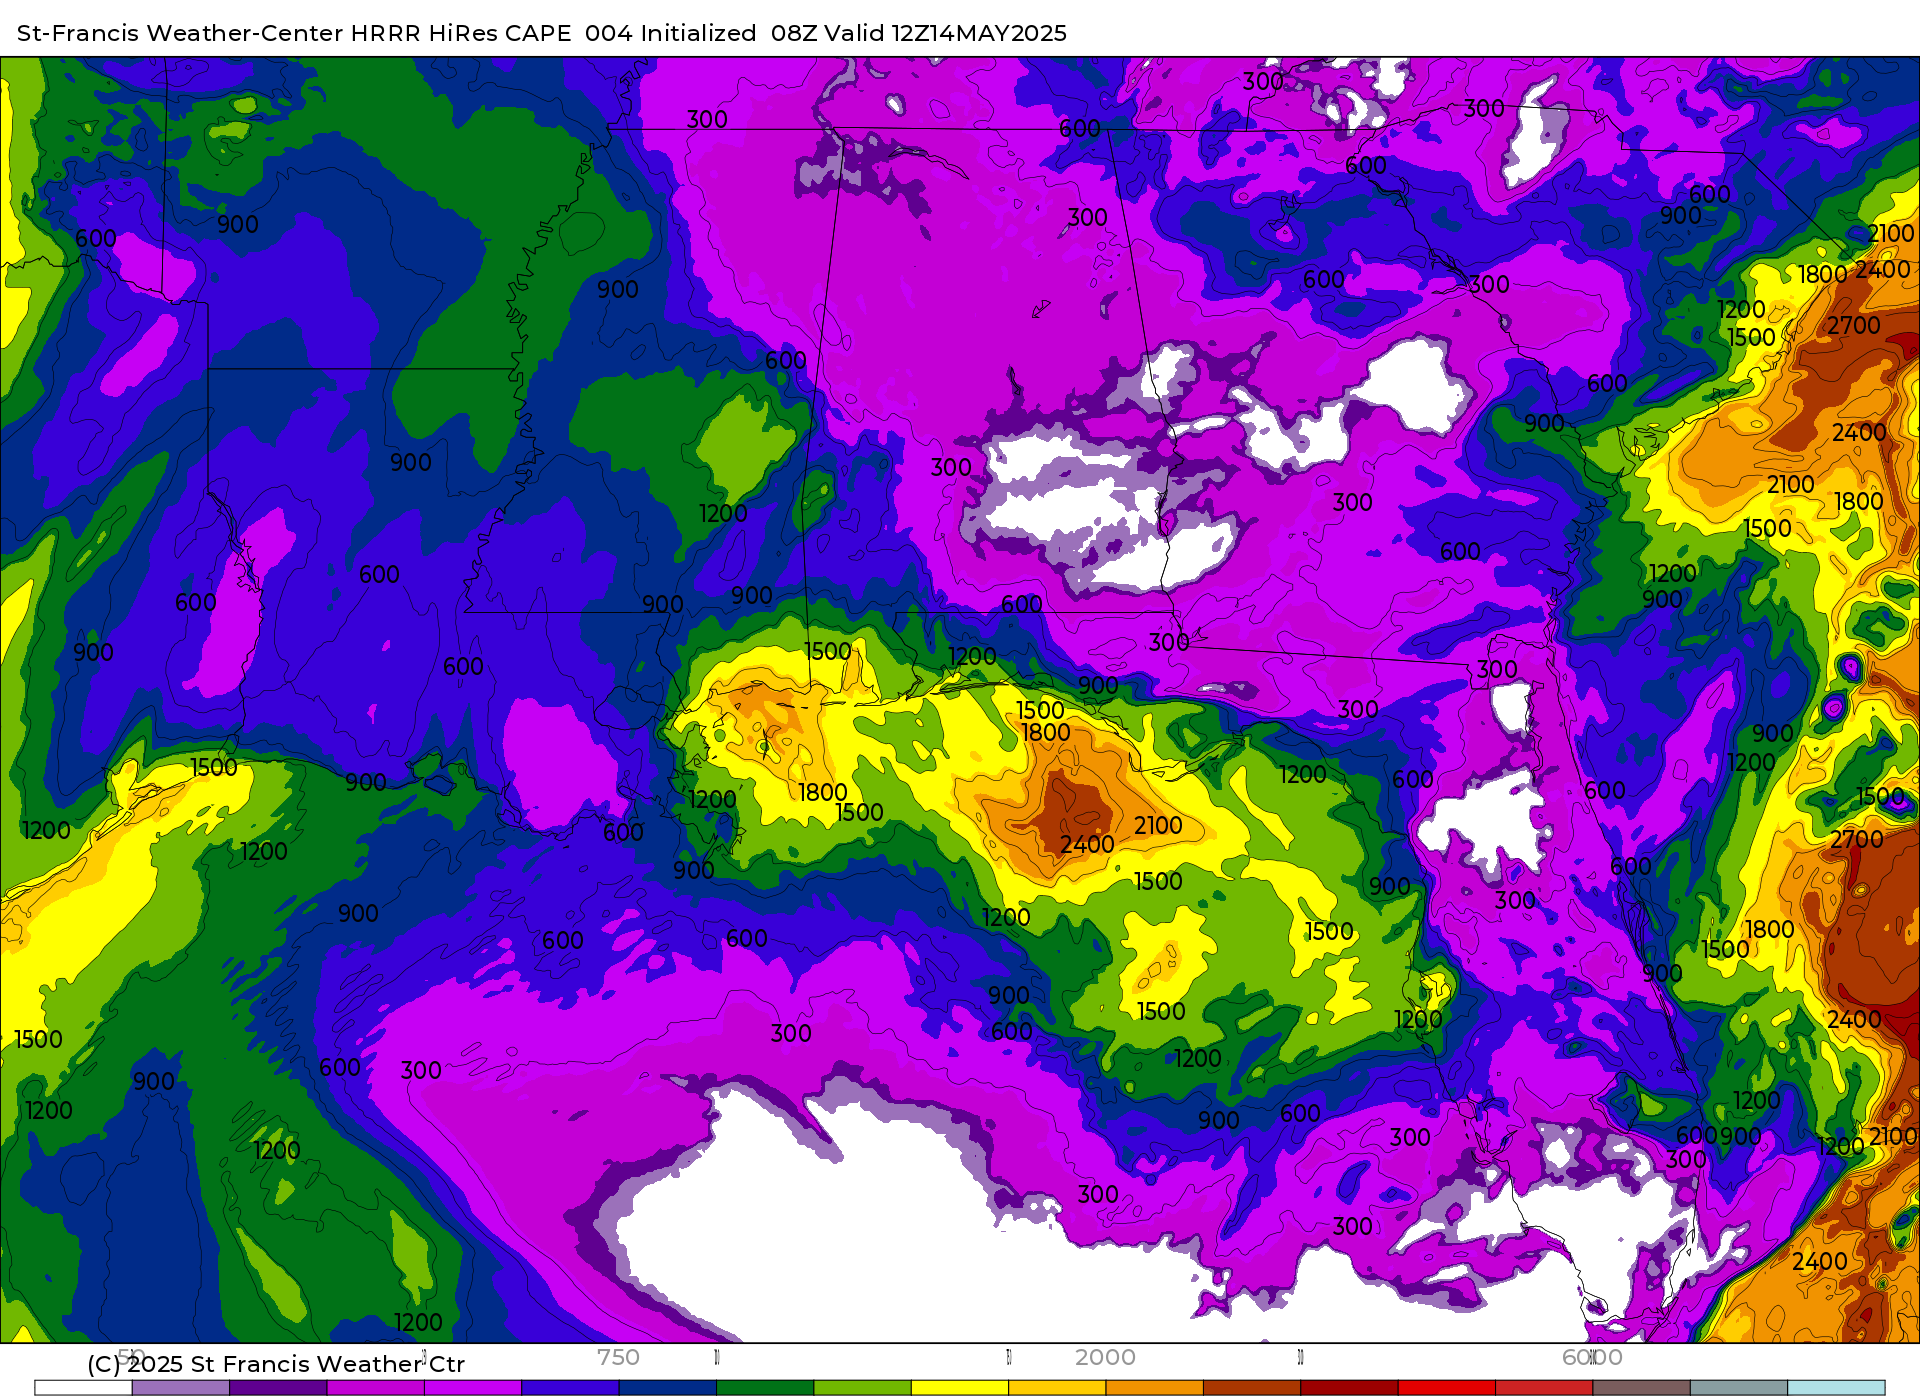1920x1400 pixels.
Task: Pick the gray-teal swatch on the color scale
Action: [x=1739, y=1388]
